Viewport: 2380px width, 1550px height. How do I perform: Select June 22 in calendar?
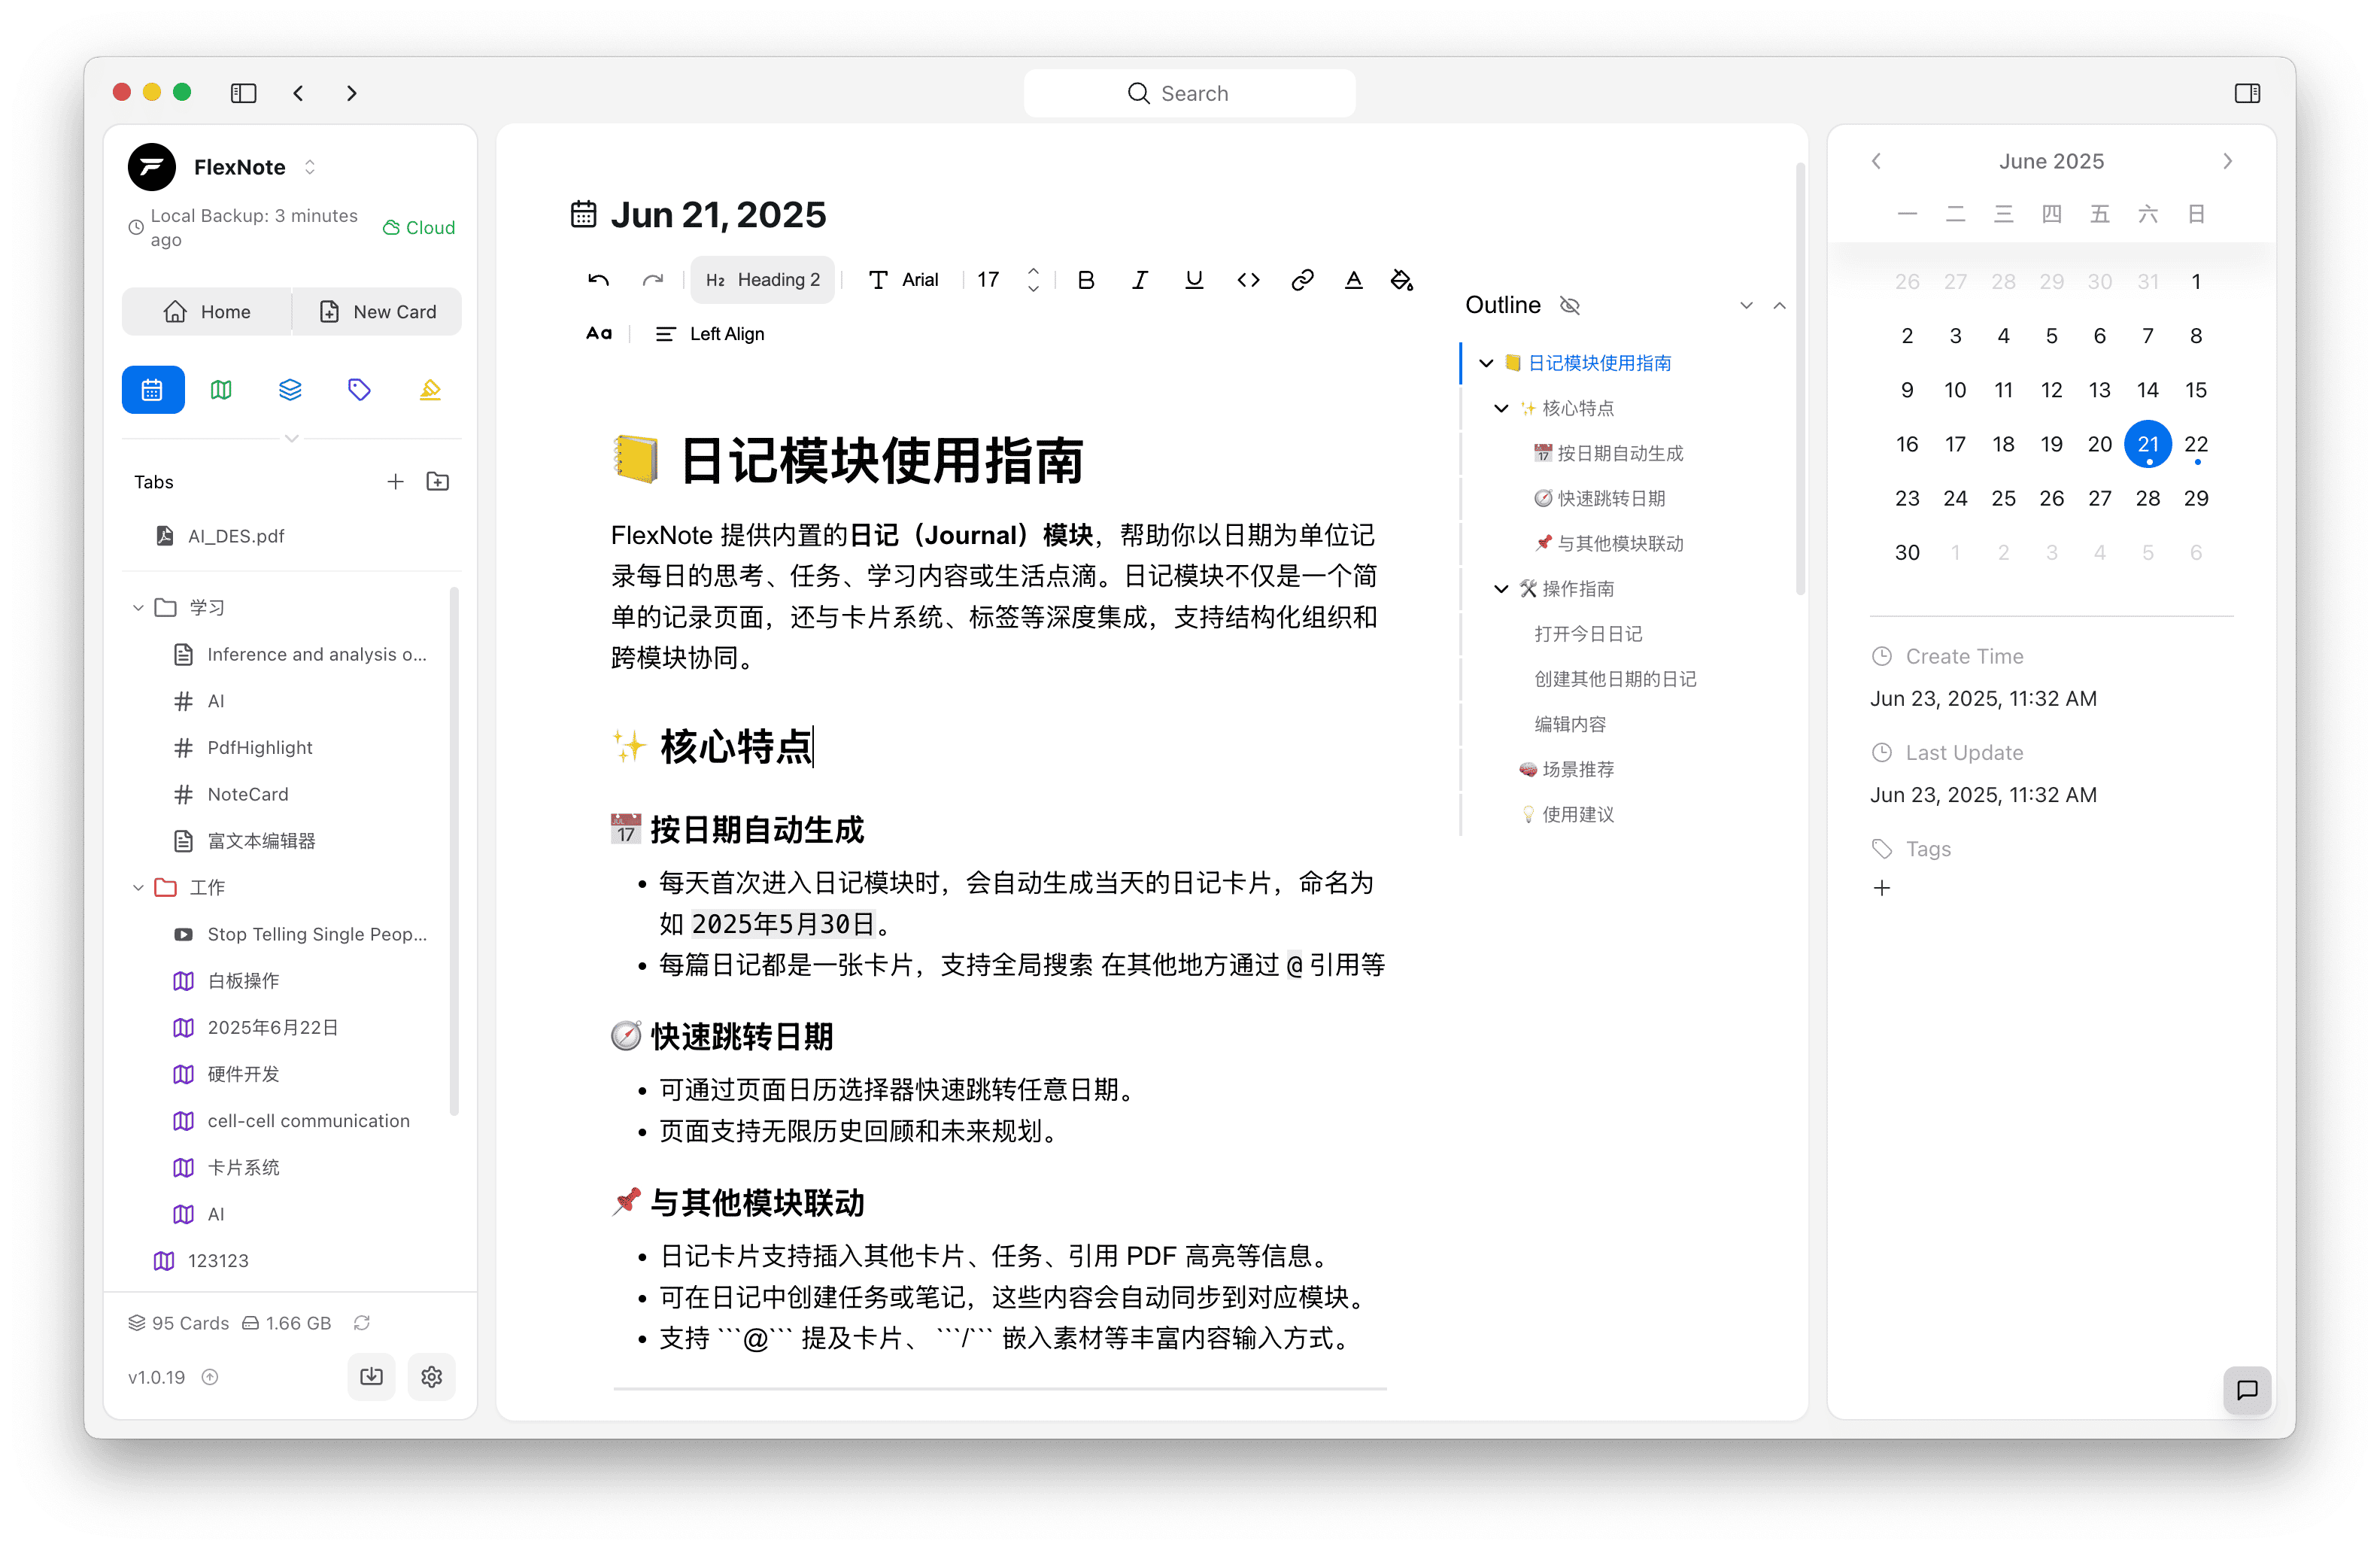pos(2196,444)
